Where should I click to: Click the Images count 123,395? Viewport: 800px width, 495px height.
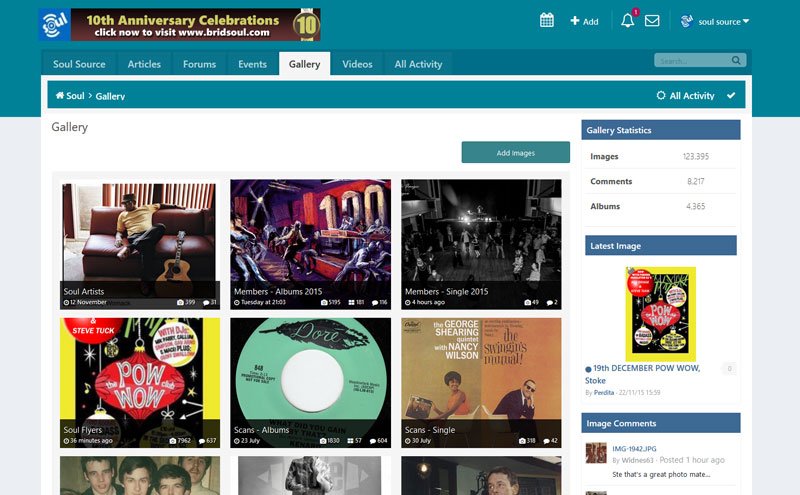point(695,156)
